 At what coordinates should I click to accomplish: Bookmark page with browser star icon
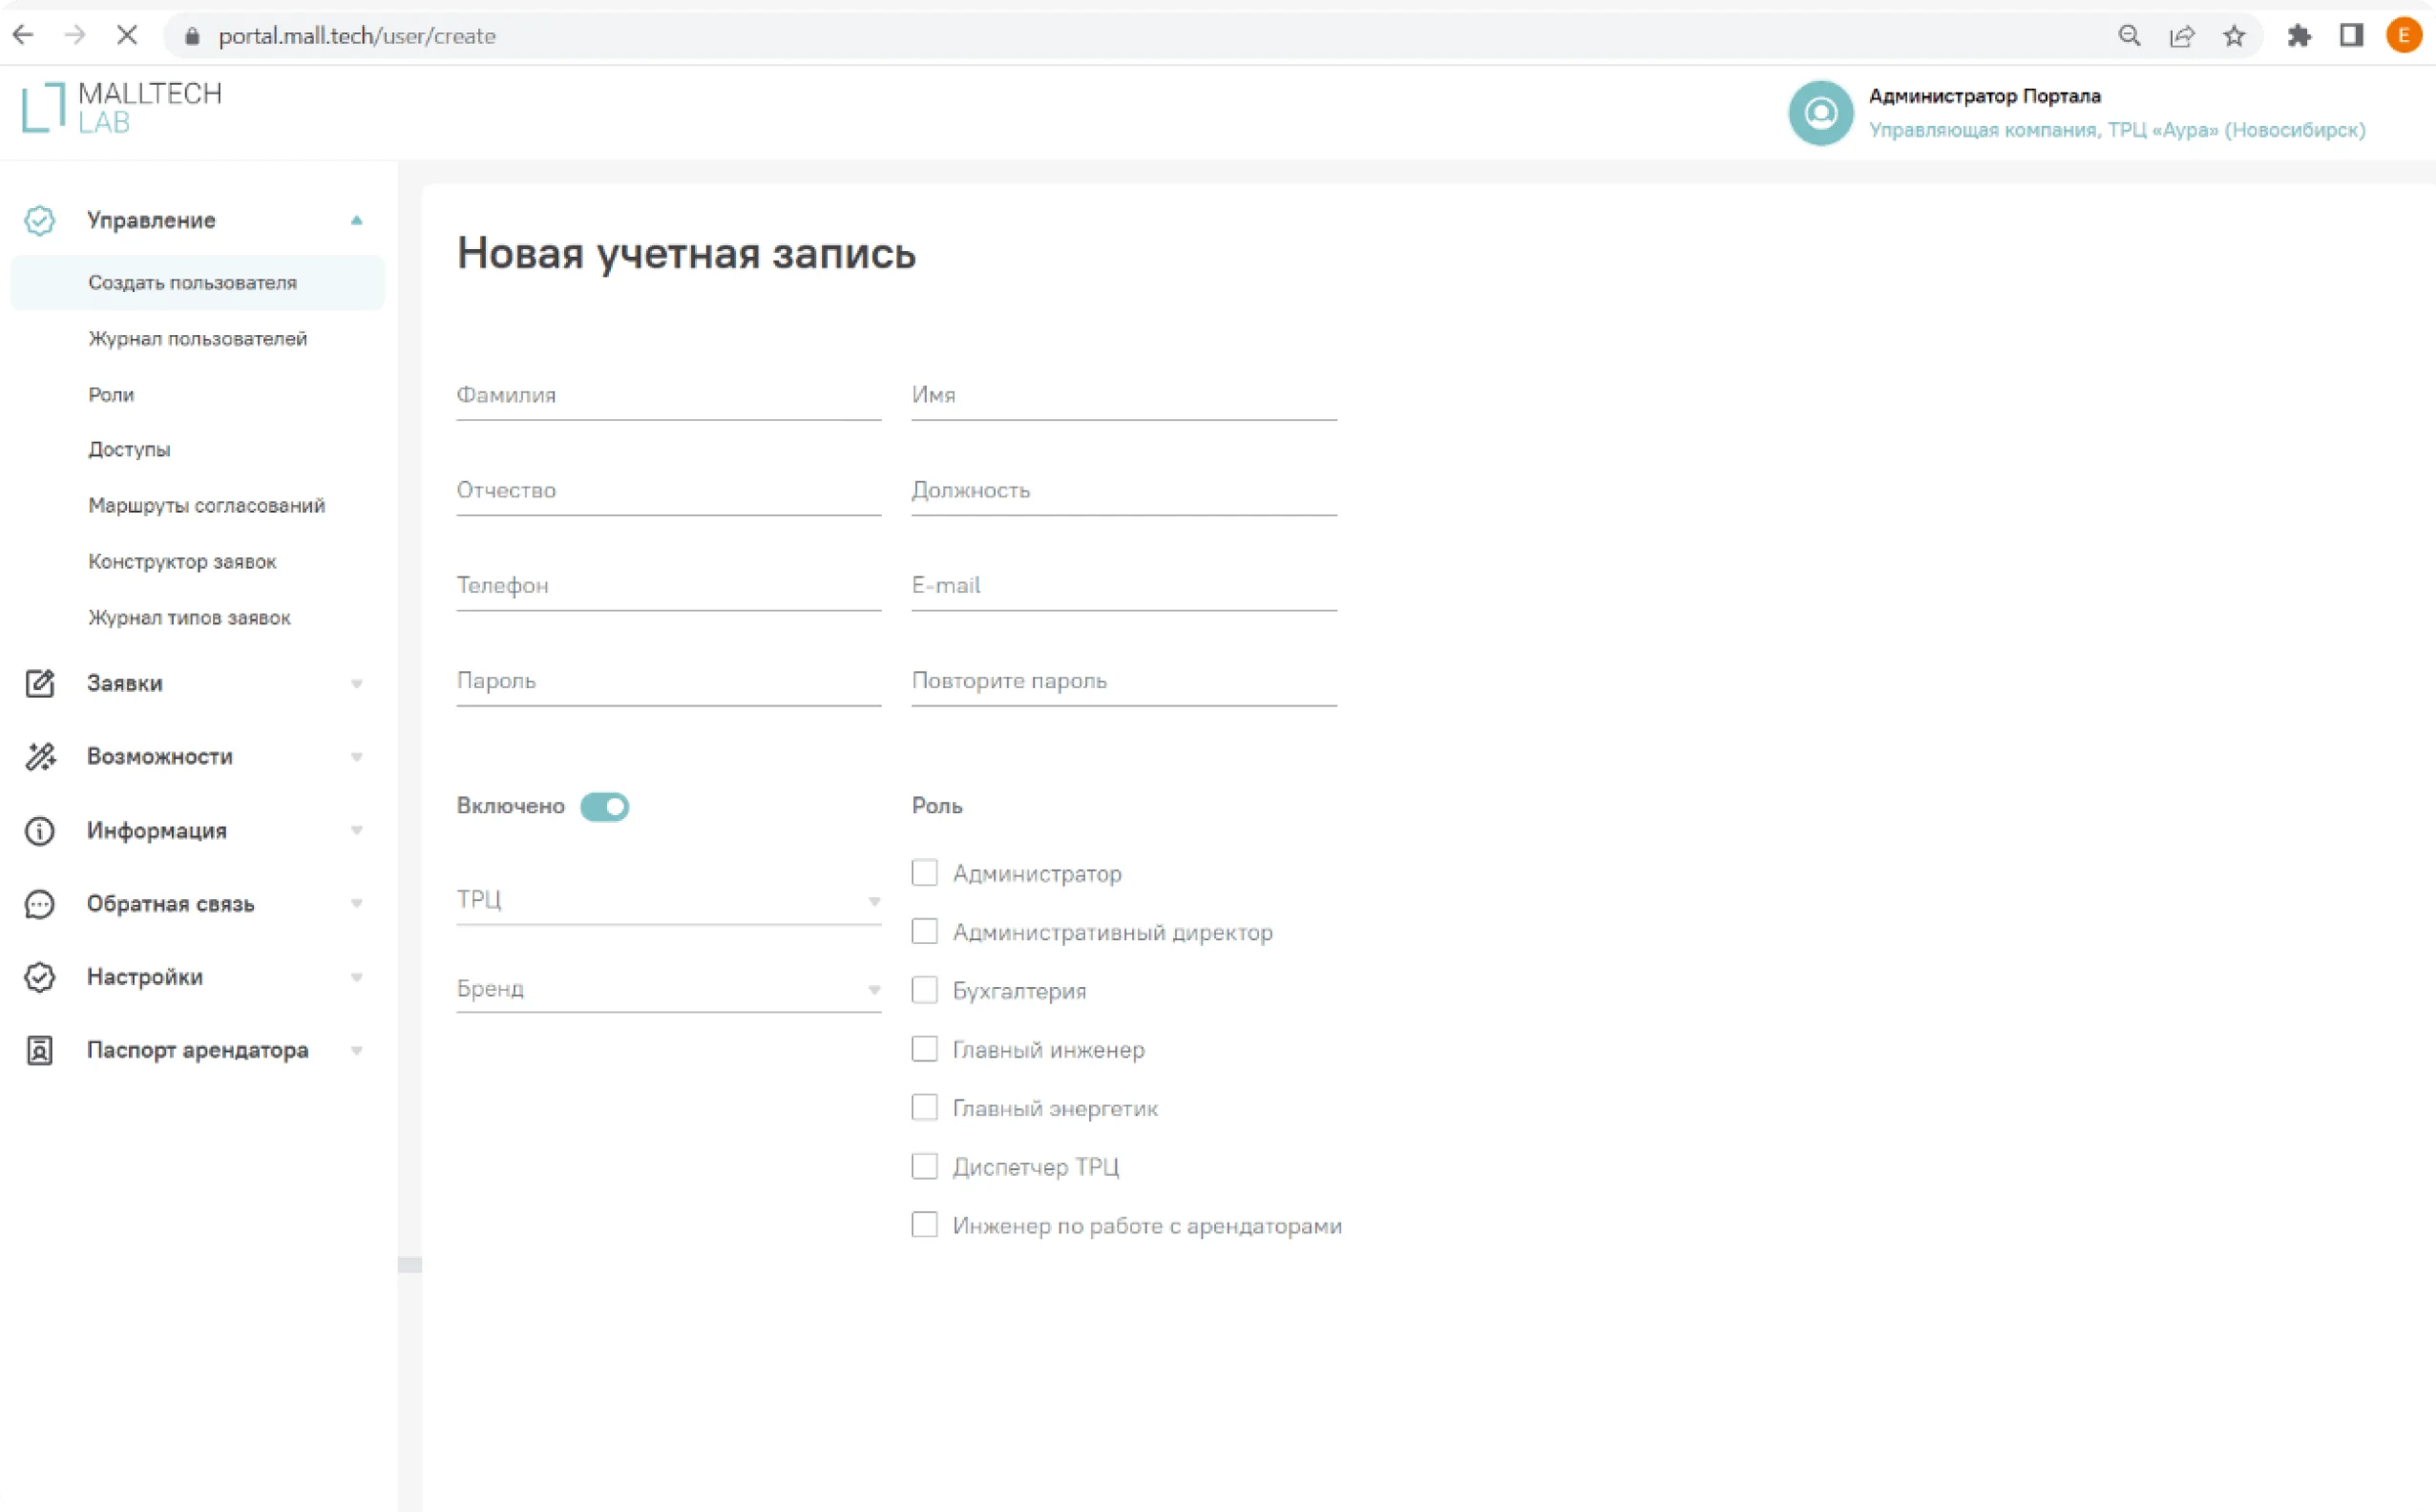point(2234,36)
